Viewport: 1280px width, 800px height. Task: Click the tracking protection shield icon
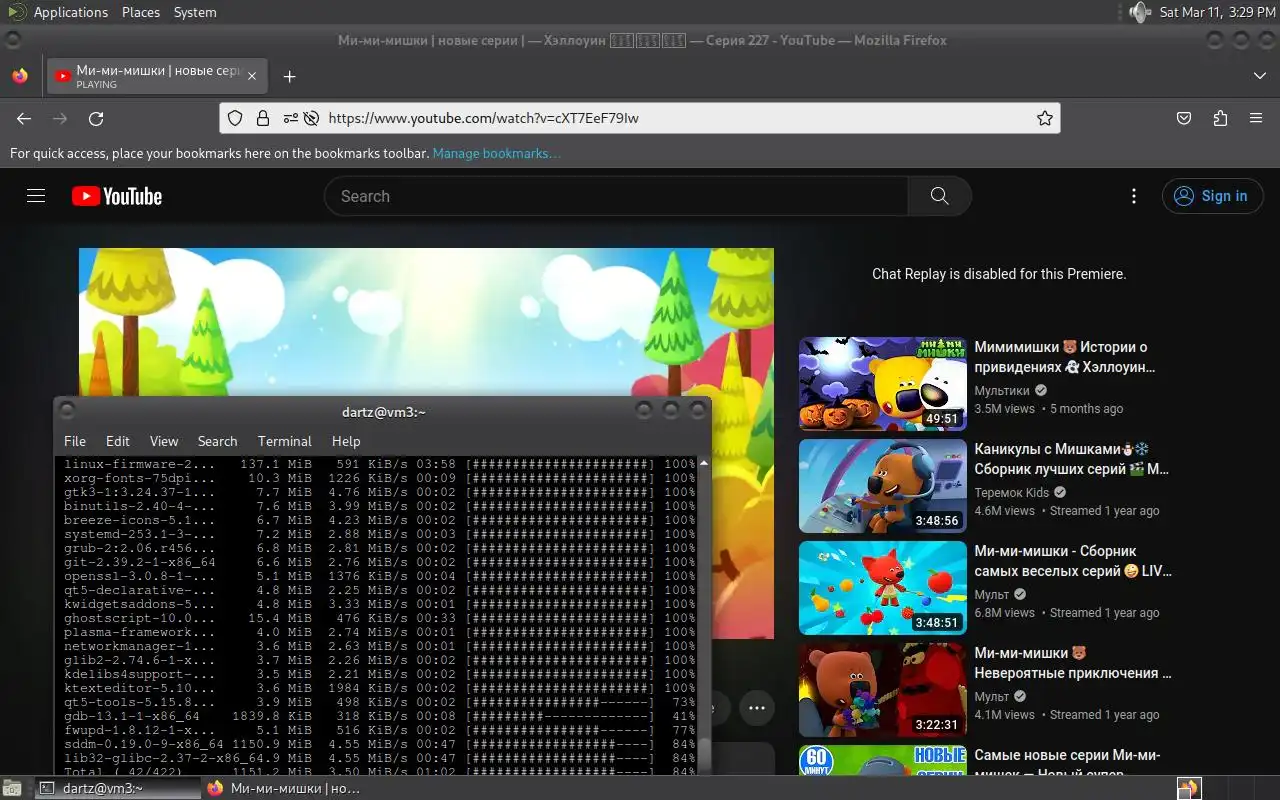tap(235, 118)
